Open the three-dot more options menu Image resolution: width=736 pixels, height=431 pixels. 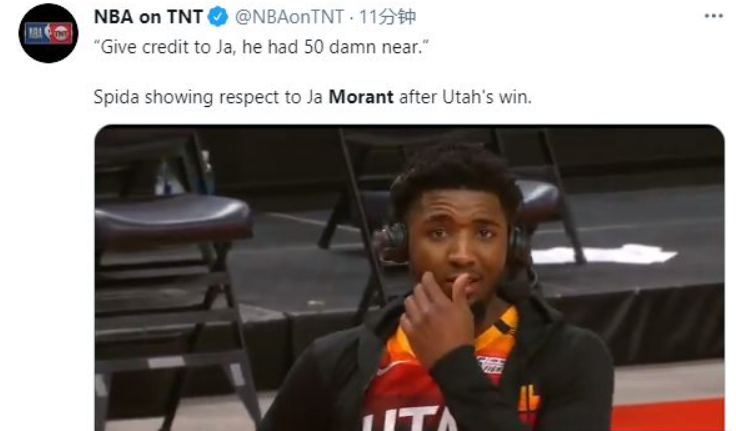713,16
